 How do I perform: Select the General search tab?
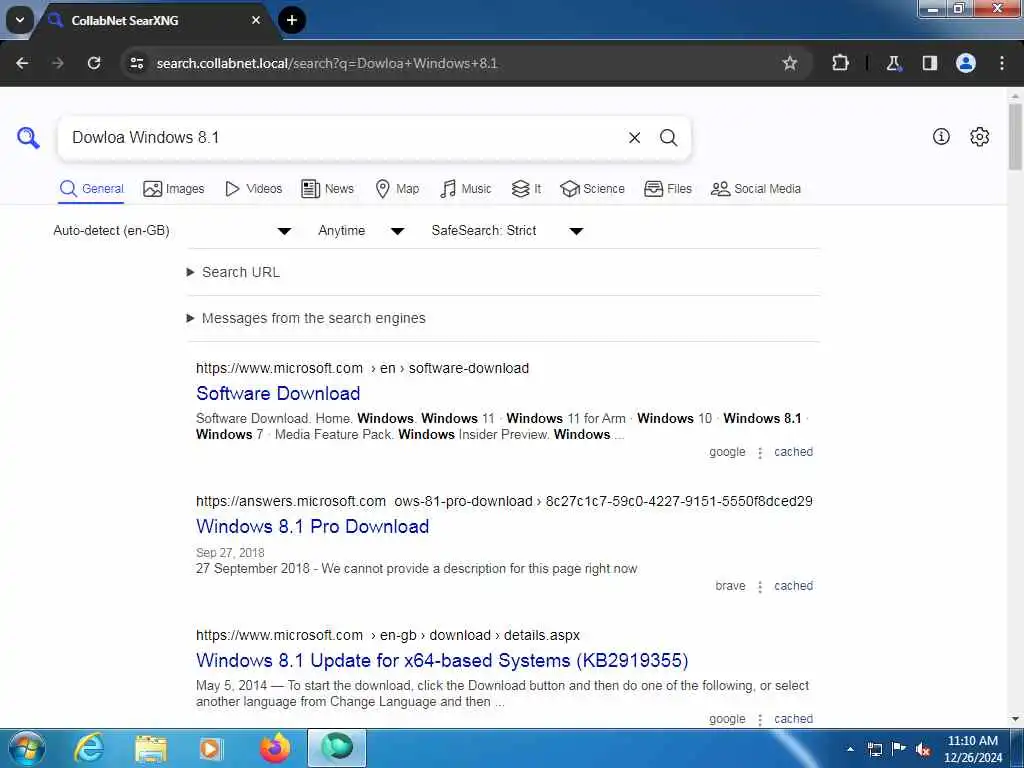point(91,189)
